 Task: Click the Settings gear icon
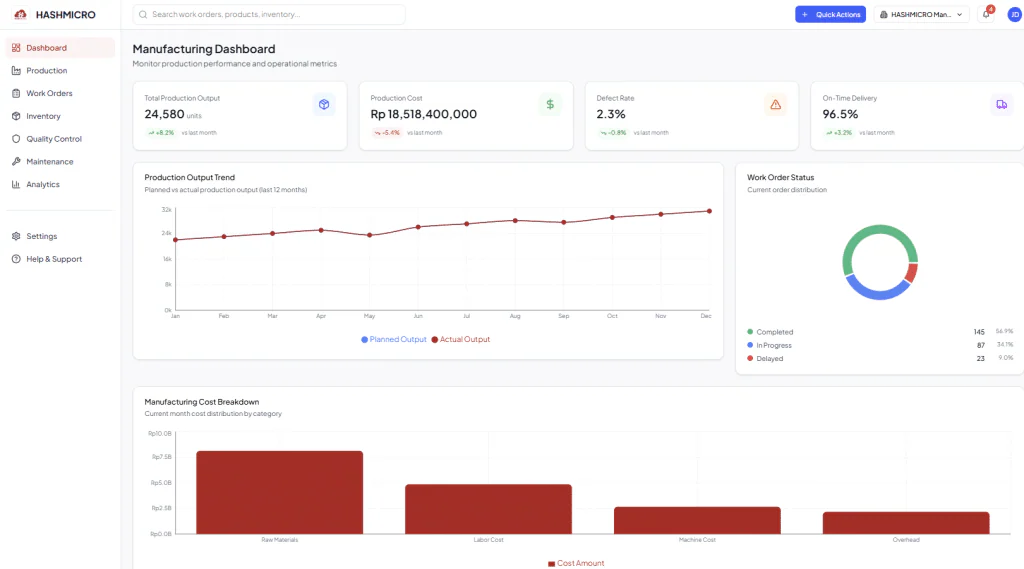[x=16, y=236]
